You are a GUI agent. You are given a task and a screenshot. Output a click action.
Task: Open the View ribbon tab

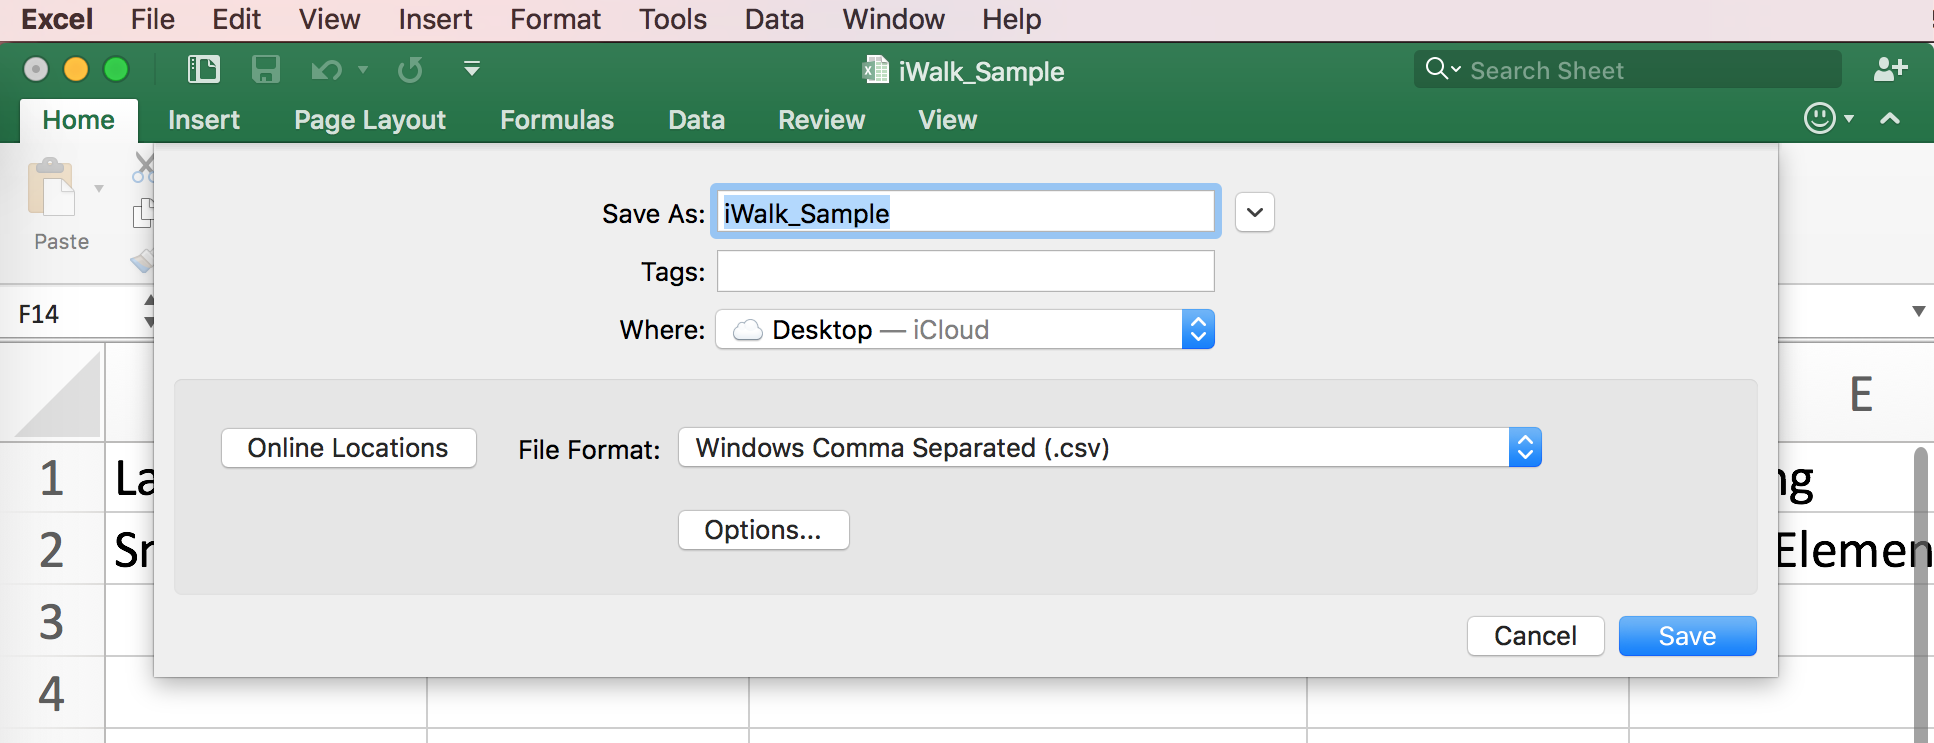947,120
